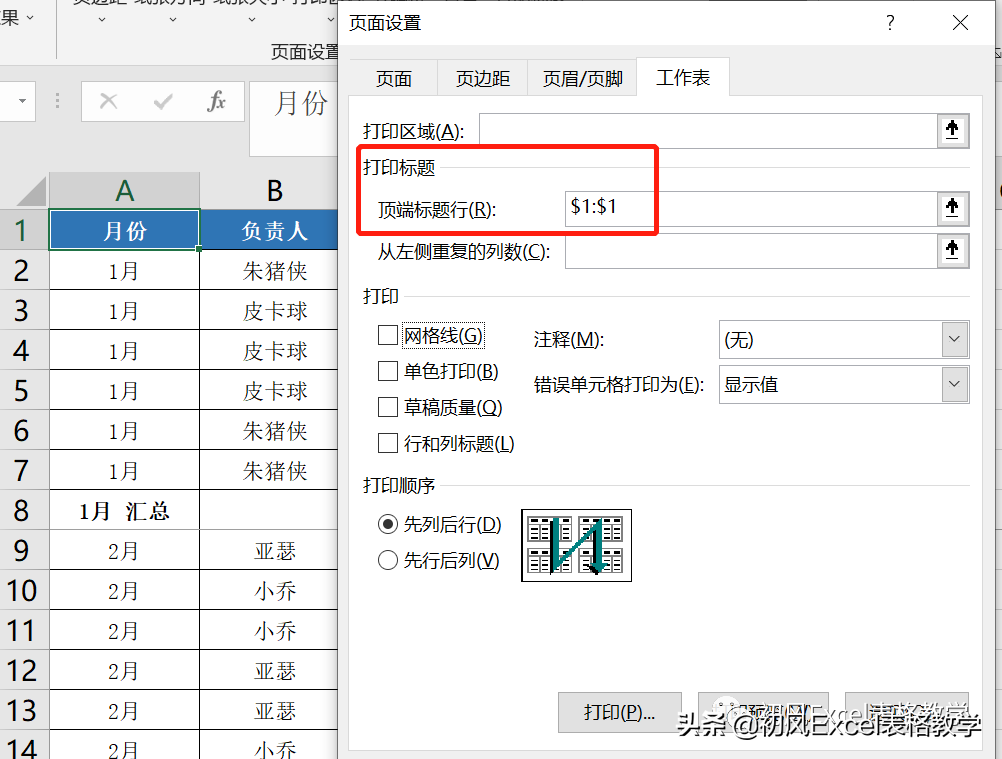Enable the 行和列标题 checkbox
Screen dimensions: 1002x759
[388, 443]
